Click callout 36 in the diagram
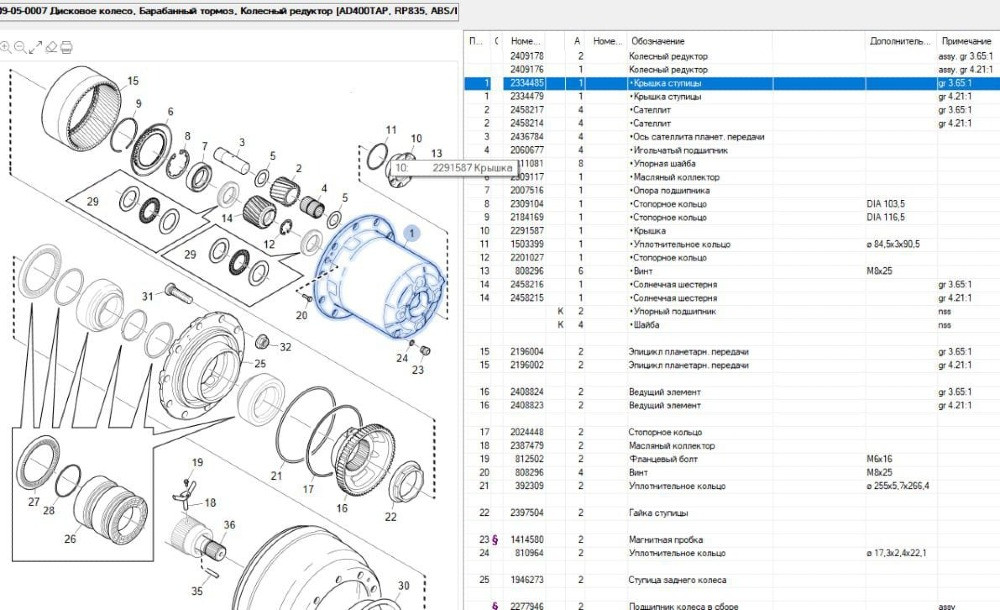This screenshot has height=610, width=1000. point(229,525)
